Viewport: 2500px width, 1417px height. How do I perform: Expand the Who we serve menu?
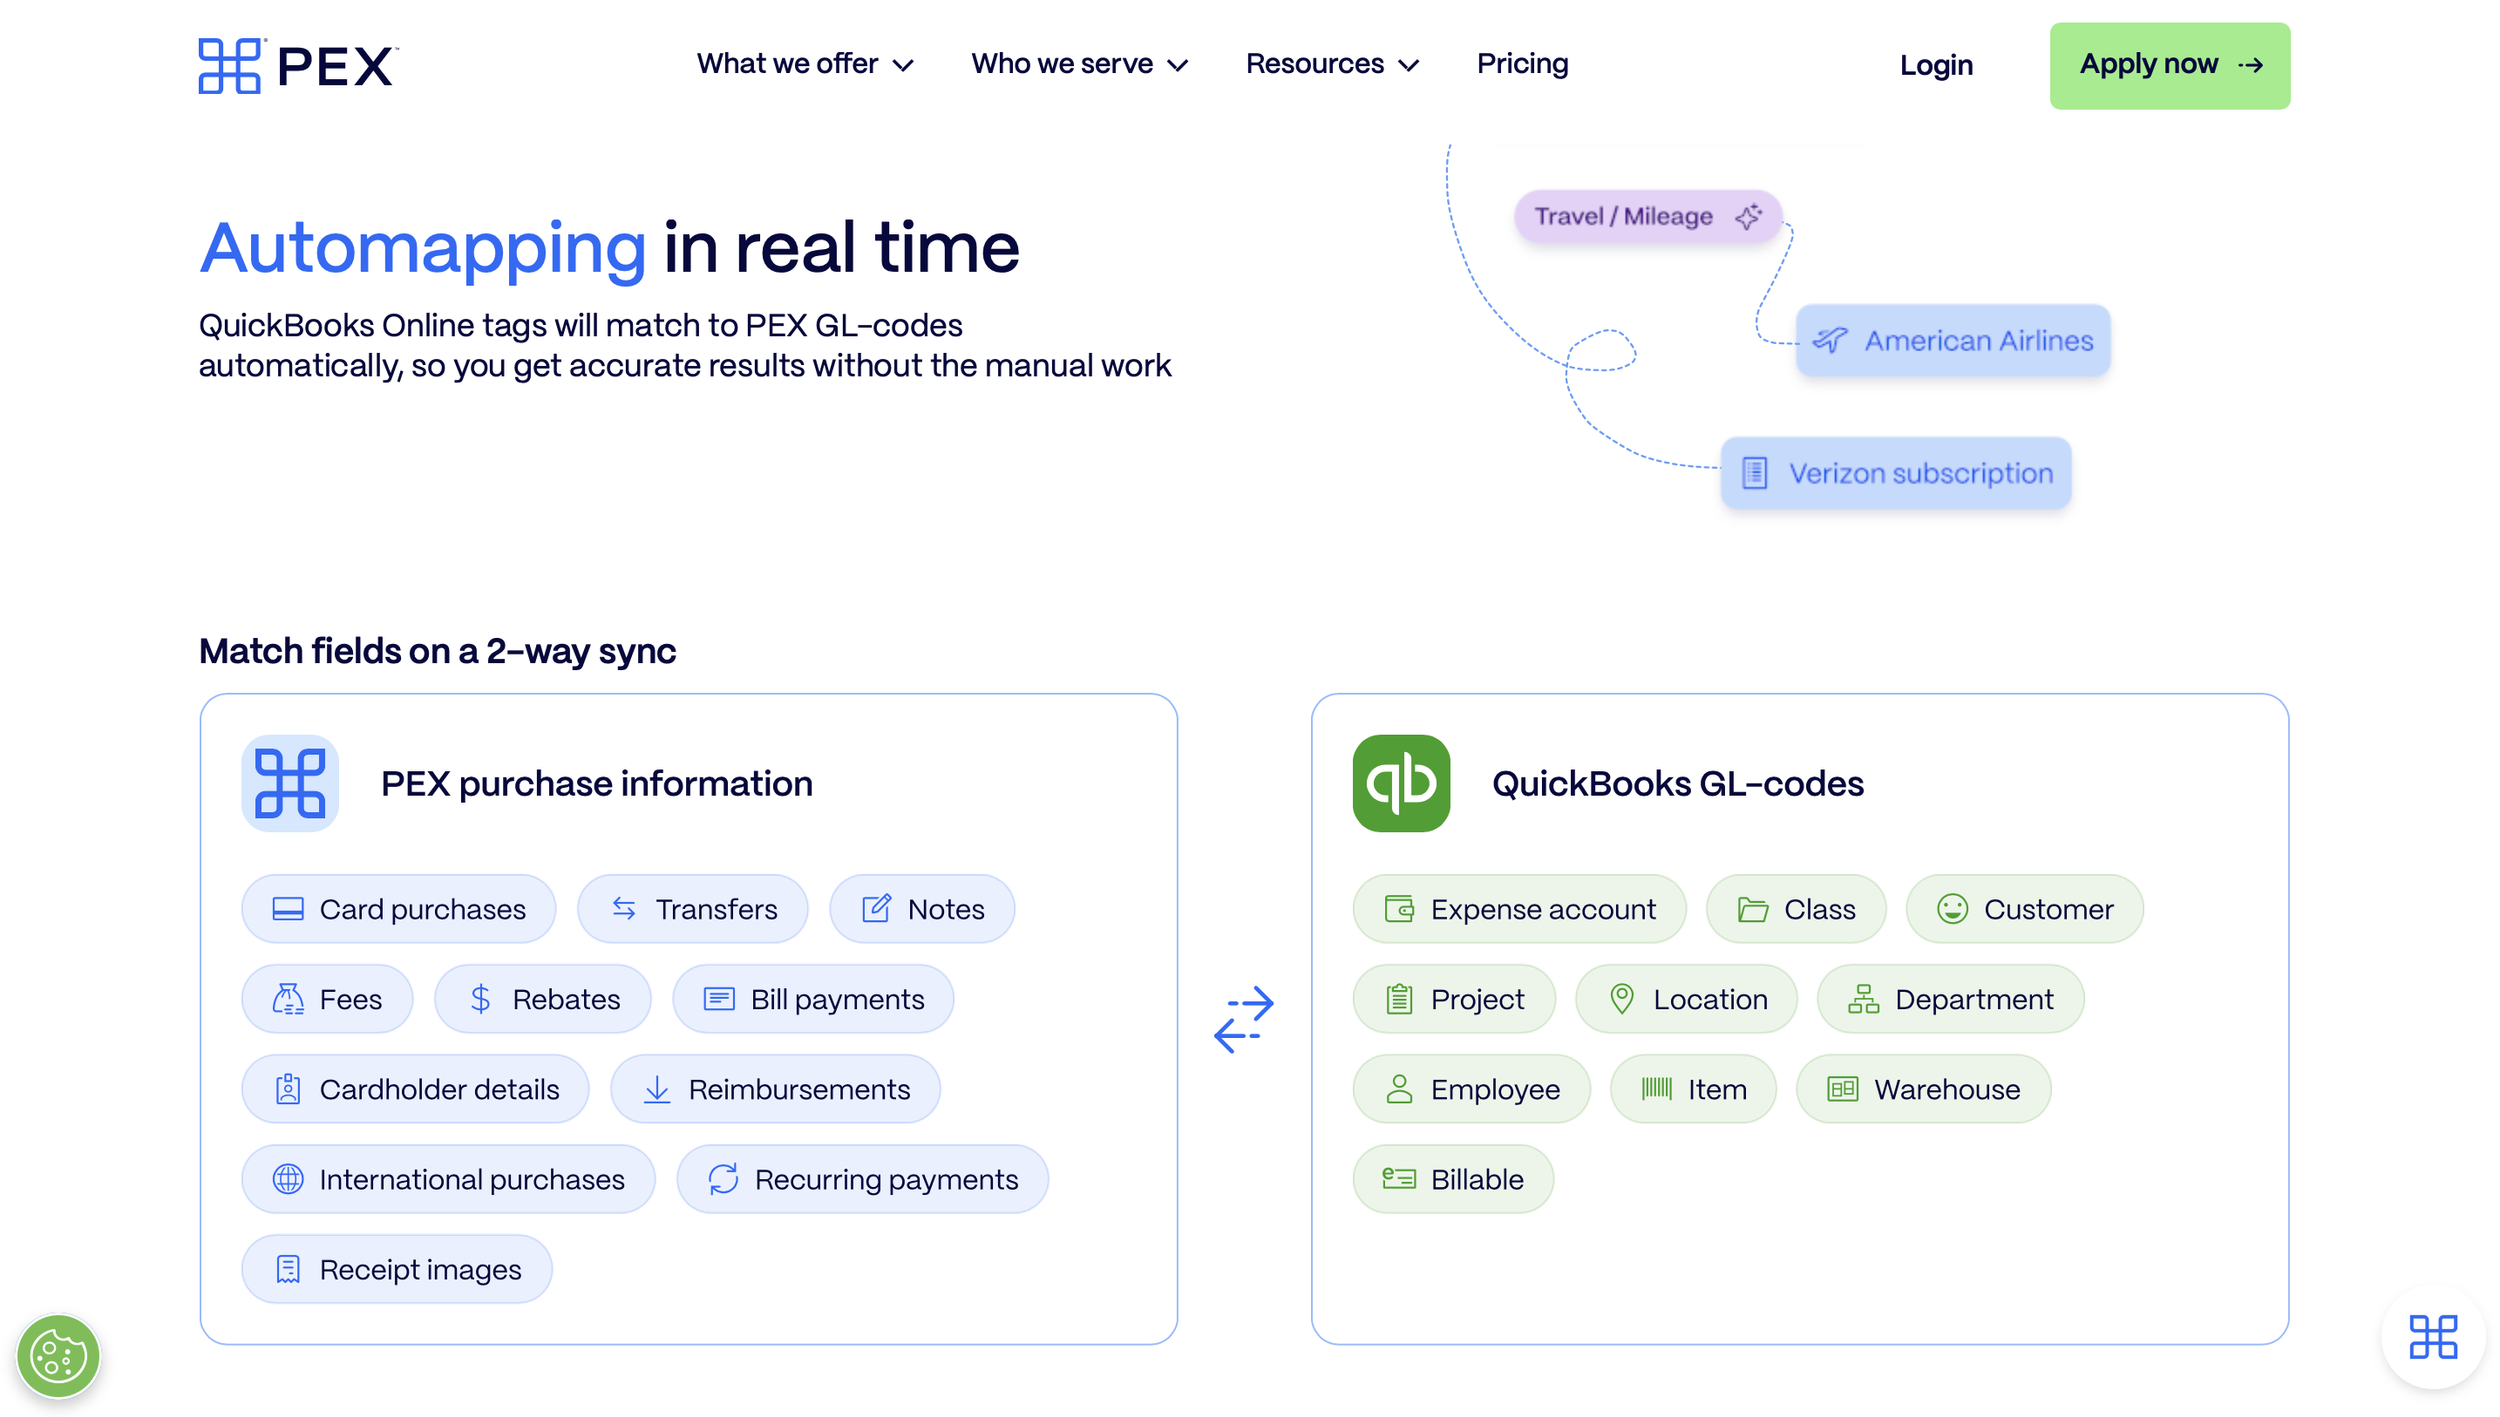pos(1080,64)
